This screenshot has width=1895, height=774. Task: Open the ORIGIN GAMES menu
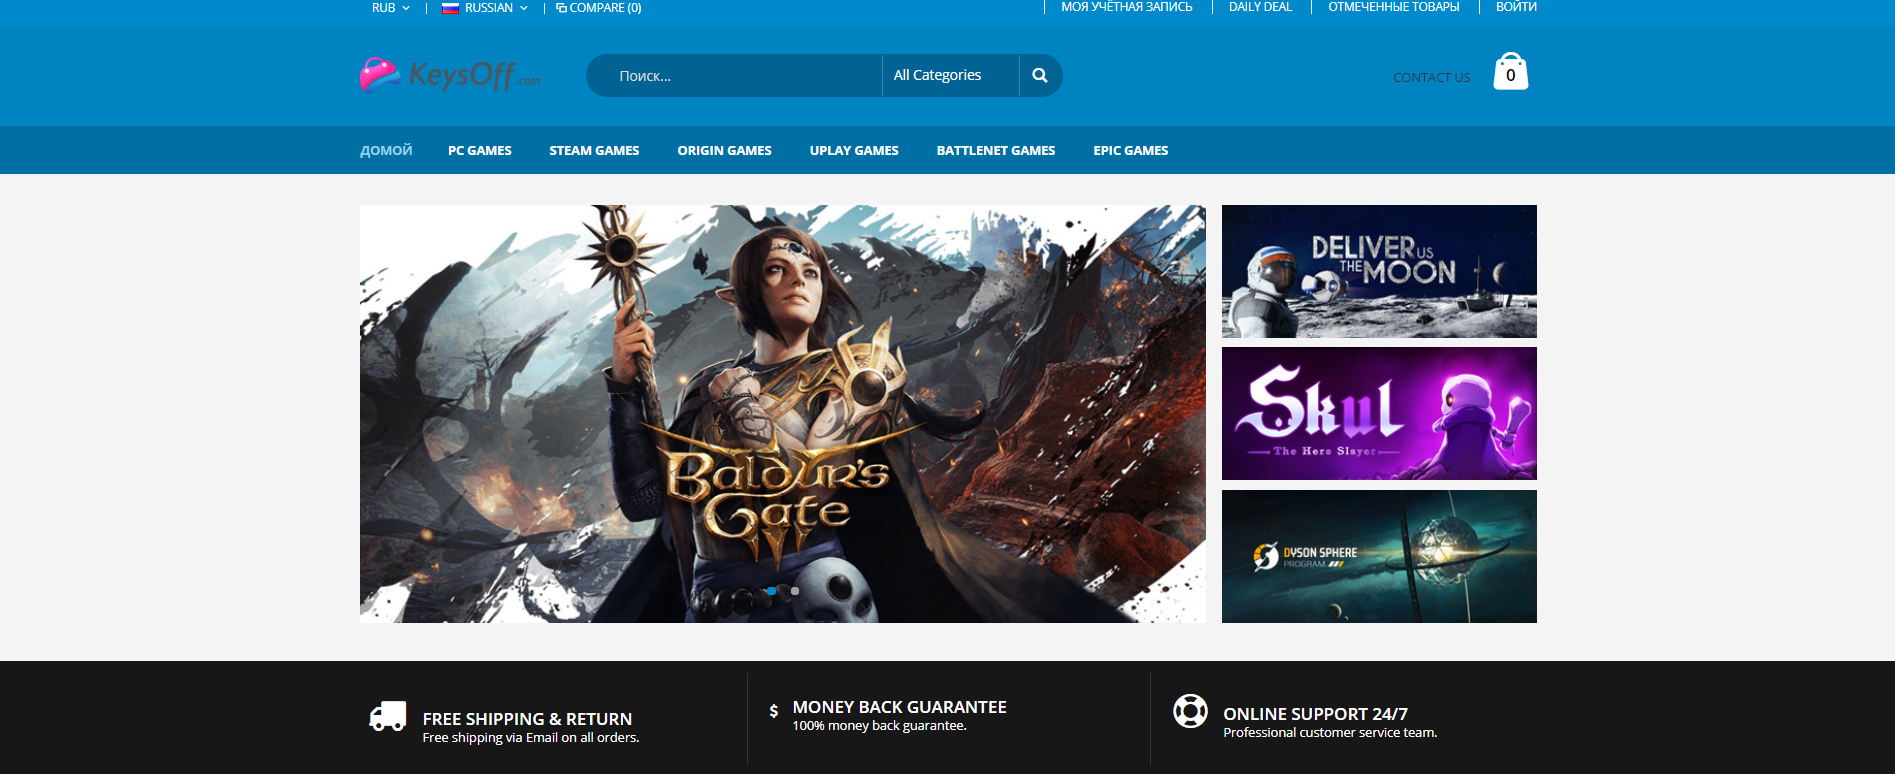coord(725,150)
